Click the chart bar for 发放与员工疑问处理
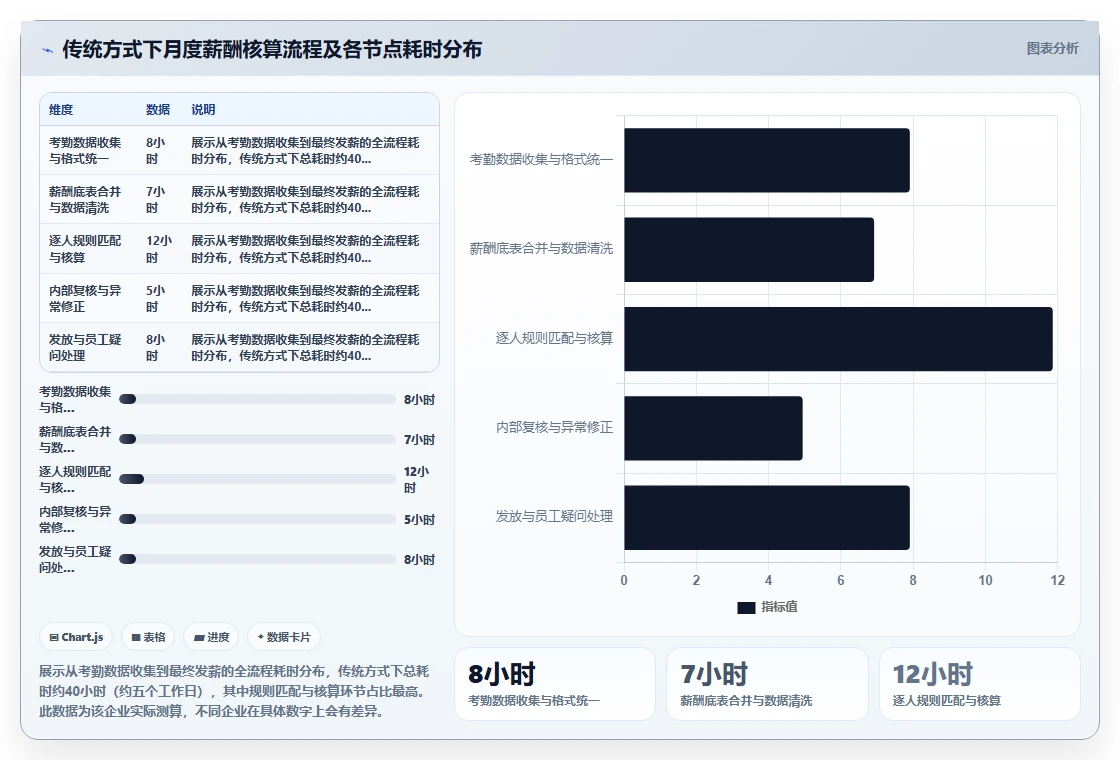Viewport: 1120px width, 760px height. pos(766,517)
